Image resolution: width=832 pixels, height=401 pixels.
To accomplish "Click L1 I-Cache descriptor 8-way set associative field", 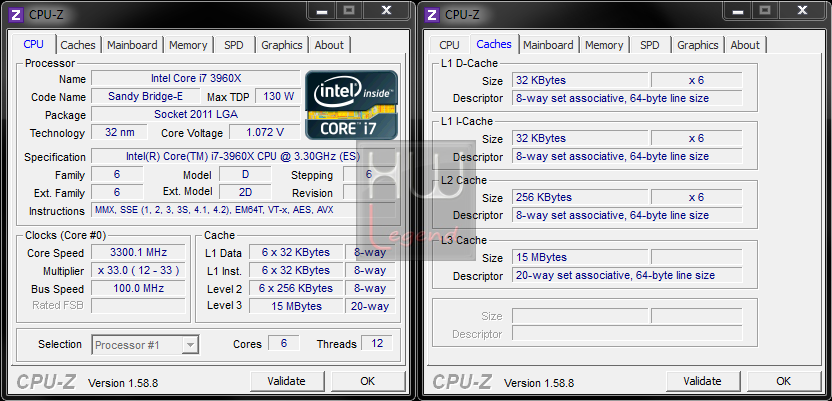I will tap(627, 156).
